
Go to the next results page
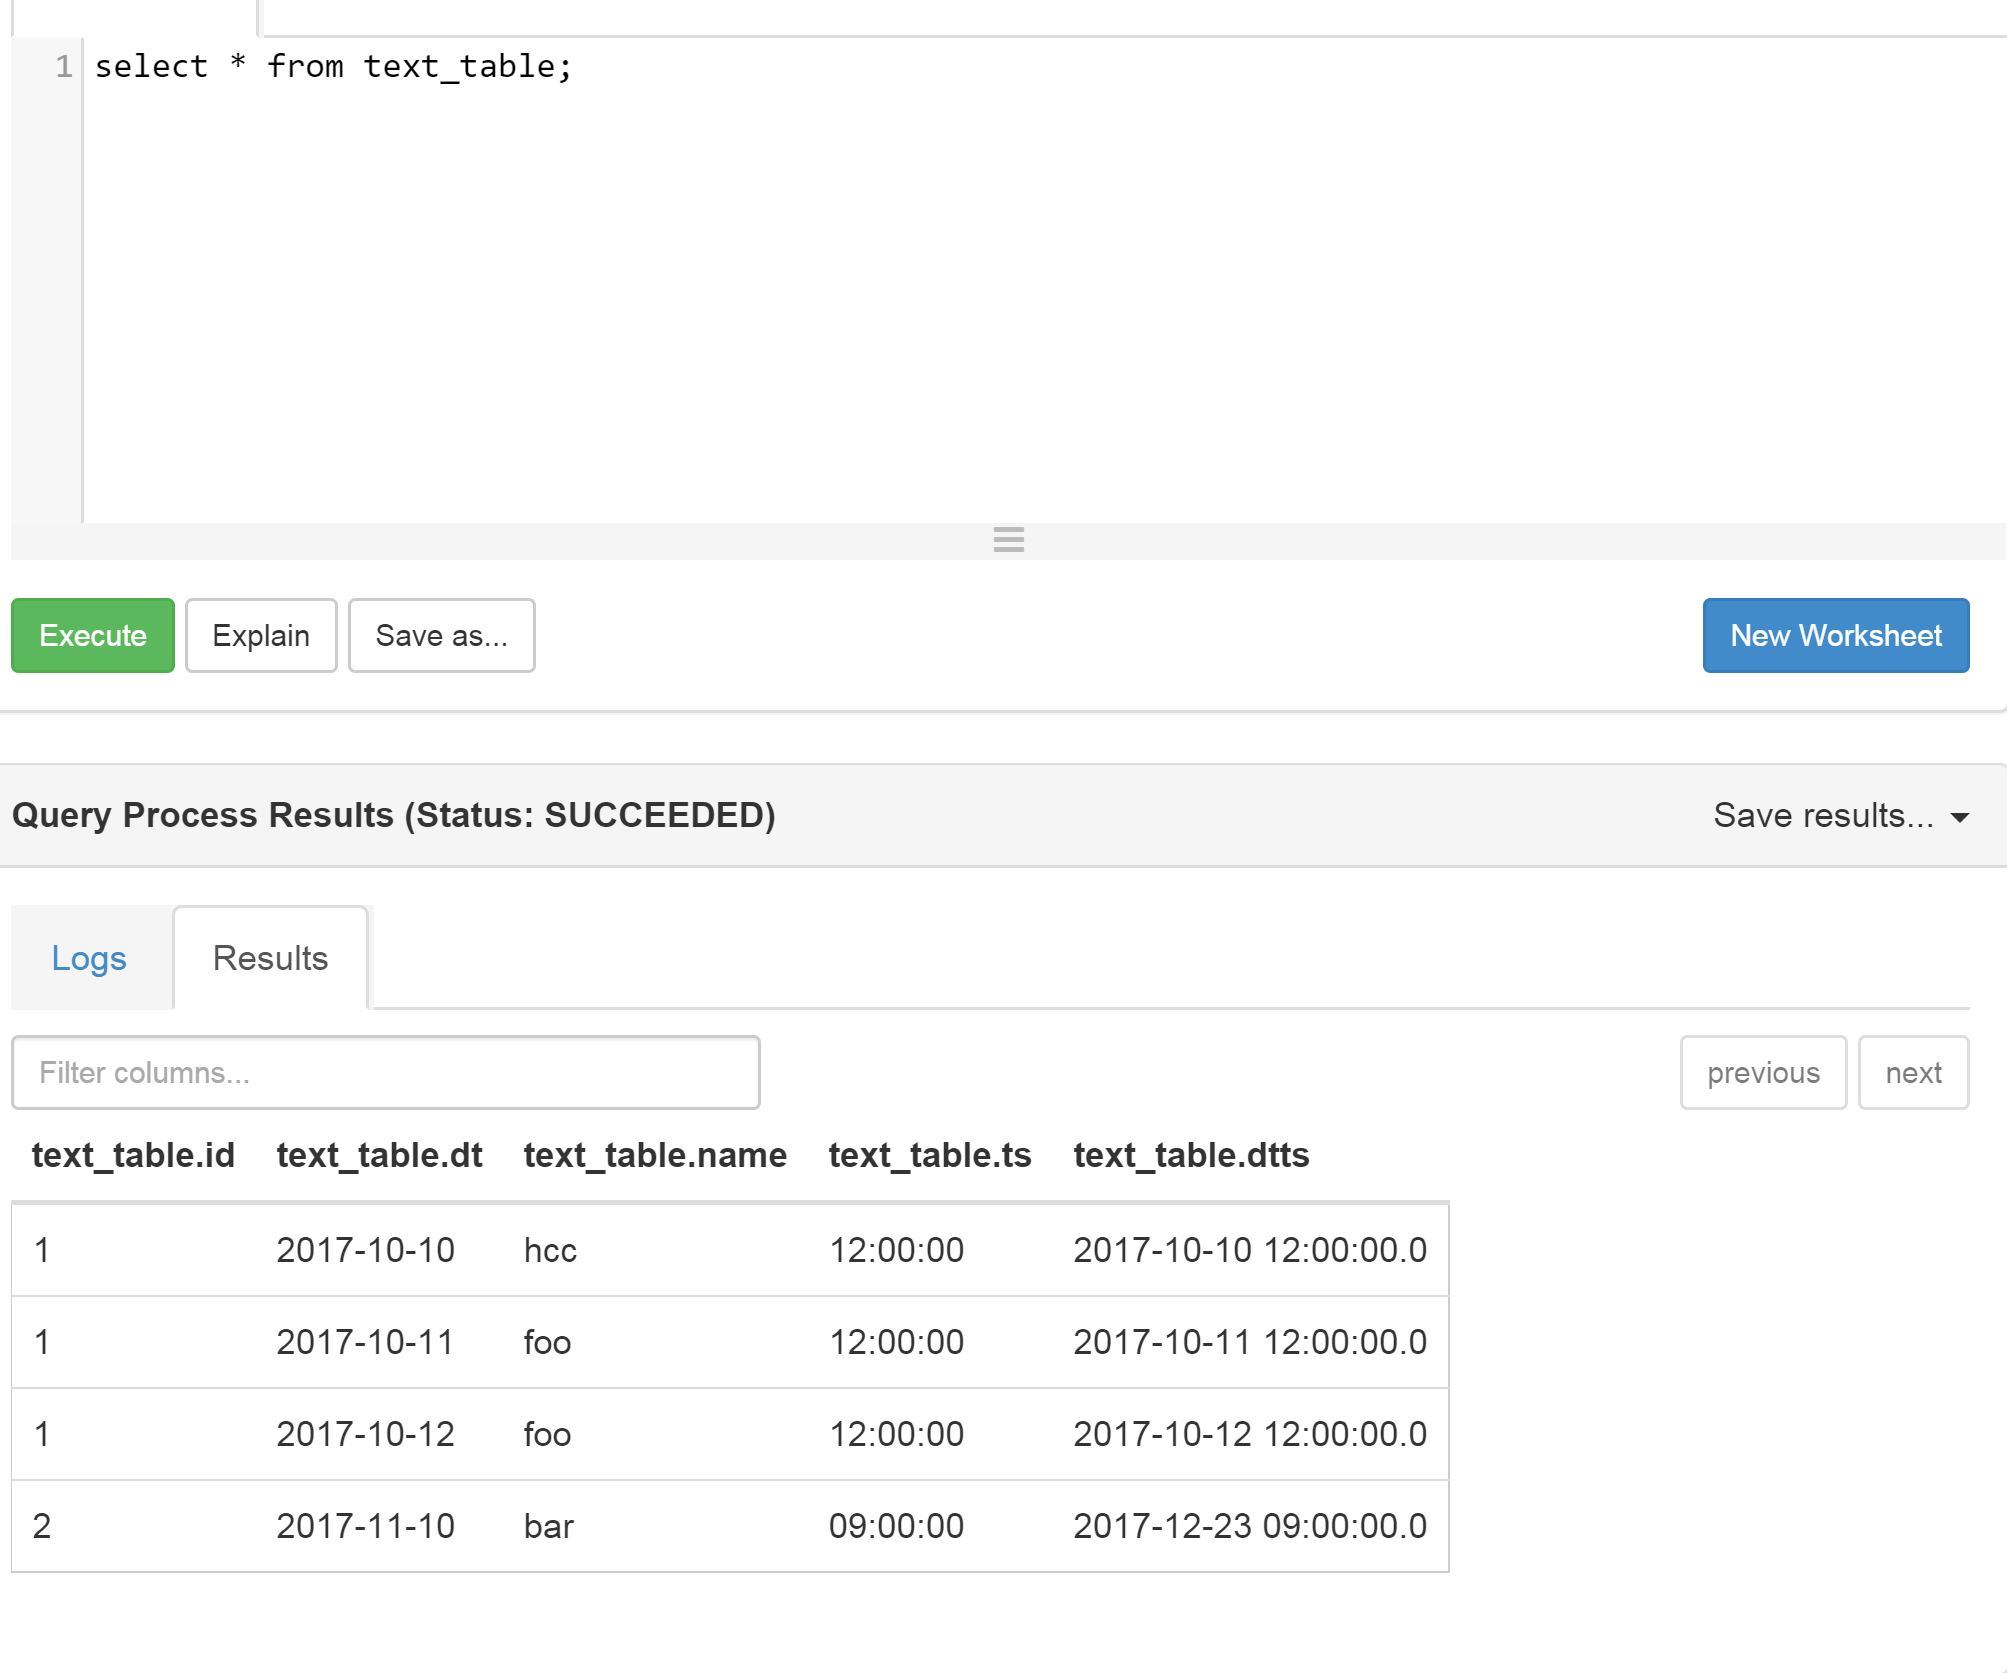pyautogui.click(x=1912, y=1072)
